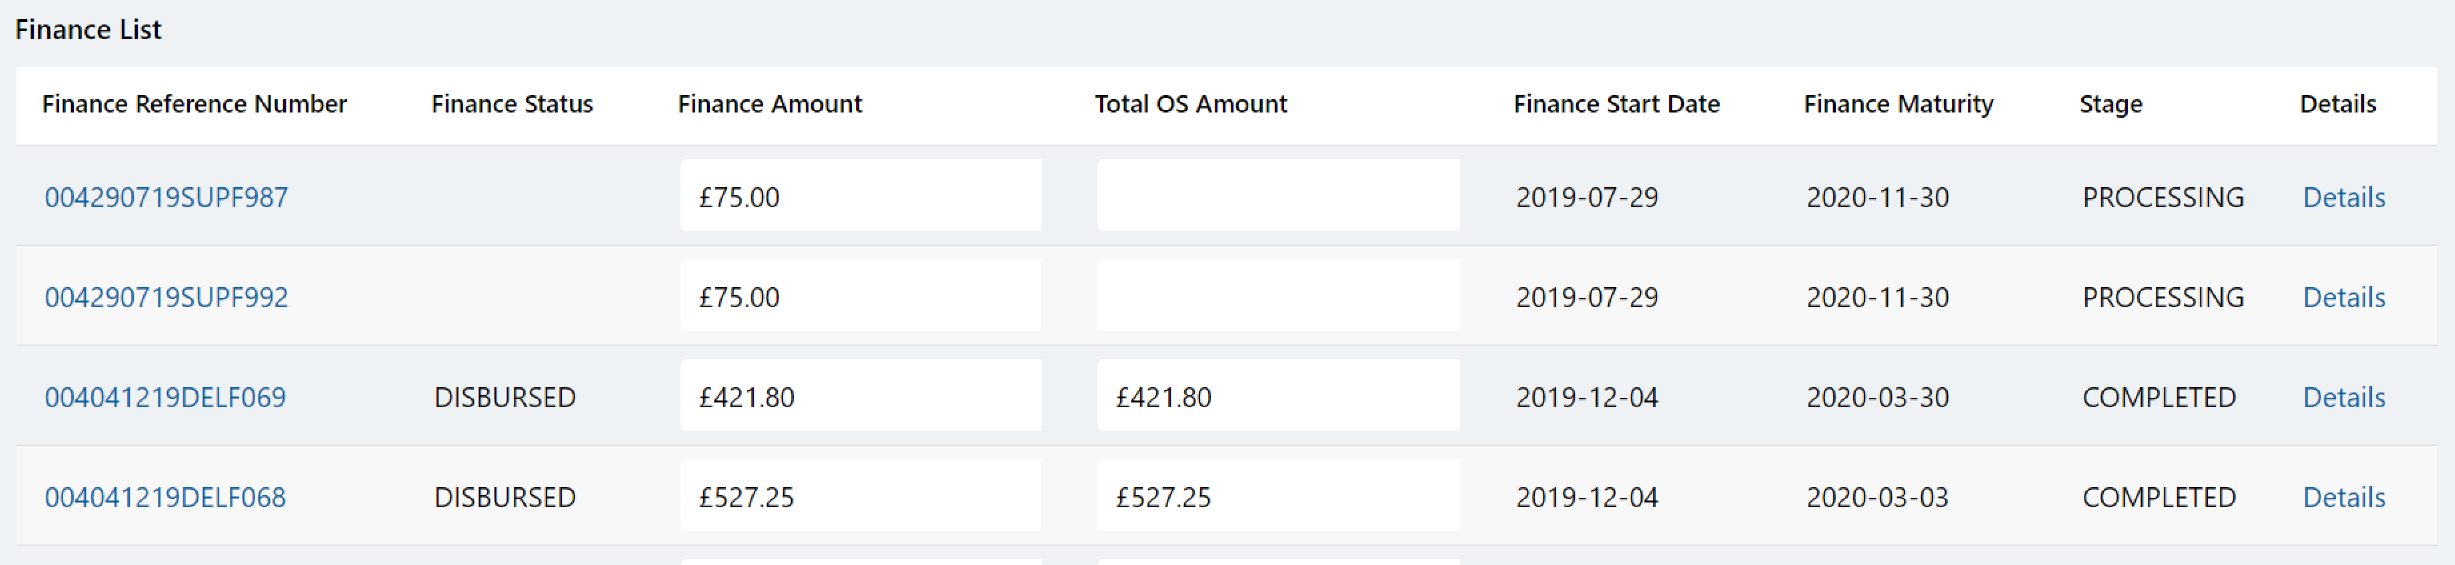Click Finance Amount field showing £421.80
This screenshot has height=565, width=2455.
coord(860,396)
